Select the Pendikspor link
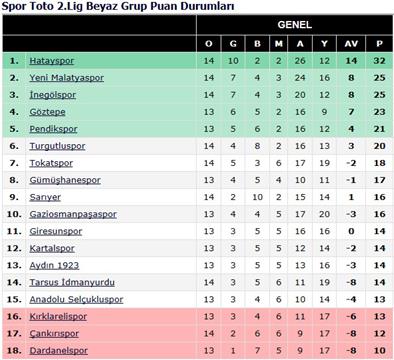 53,129
